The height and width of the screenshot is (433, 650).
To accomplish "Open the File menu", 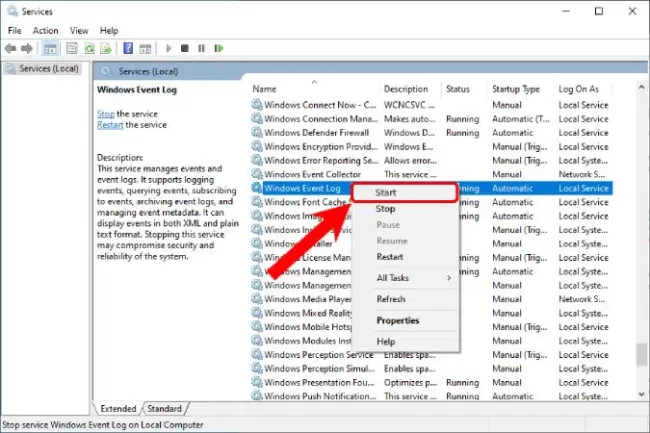I will (15, 31).
